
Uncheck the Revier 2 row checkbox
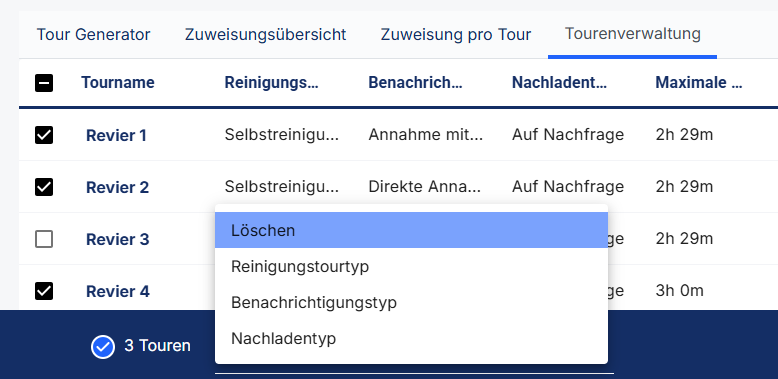coord(44,187)
